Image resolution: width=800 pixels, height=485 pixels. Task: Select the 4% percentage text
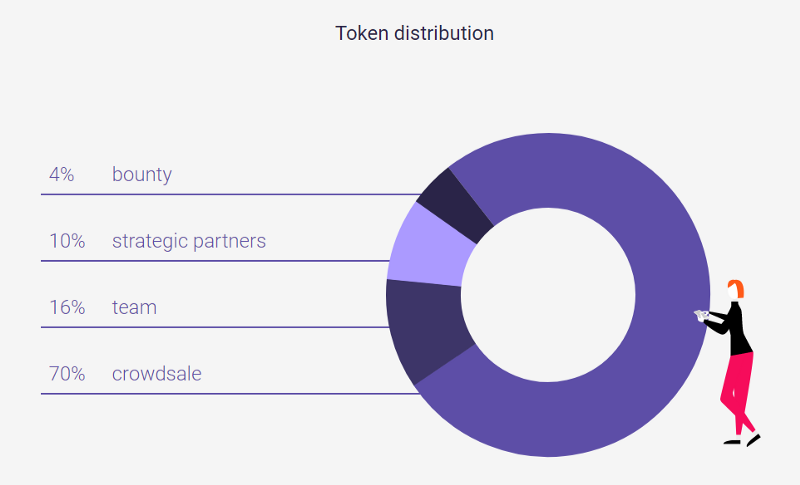(x=61, y=174)
